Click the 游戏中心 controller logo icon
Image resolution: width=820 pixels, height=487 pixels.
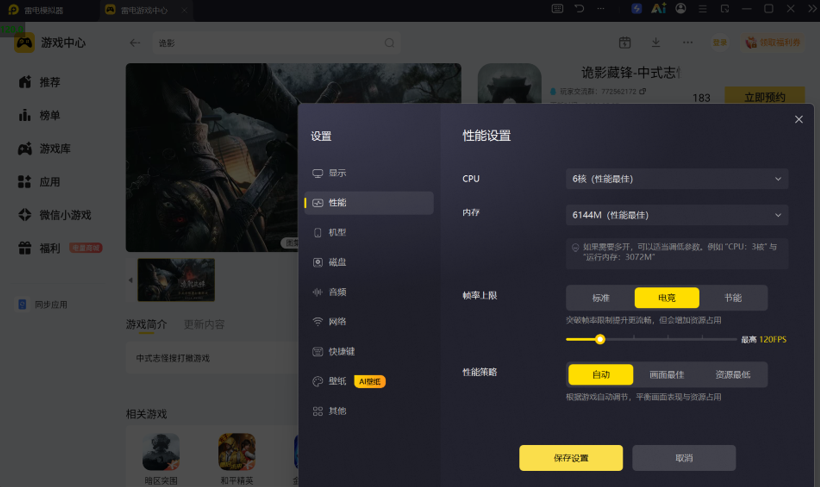pyautogui.click(x=25, y=43)
